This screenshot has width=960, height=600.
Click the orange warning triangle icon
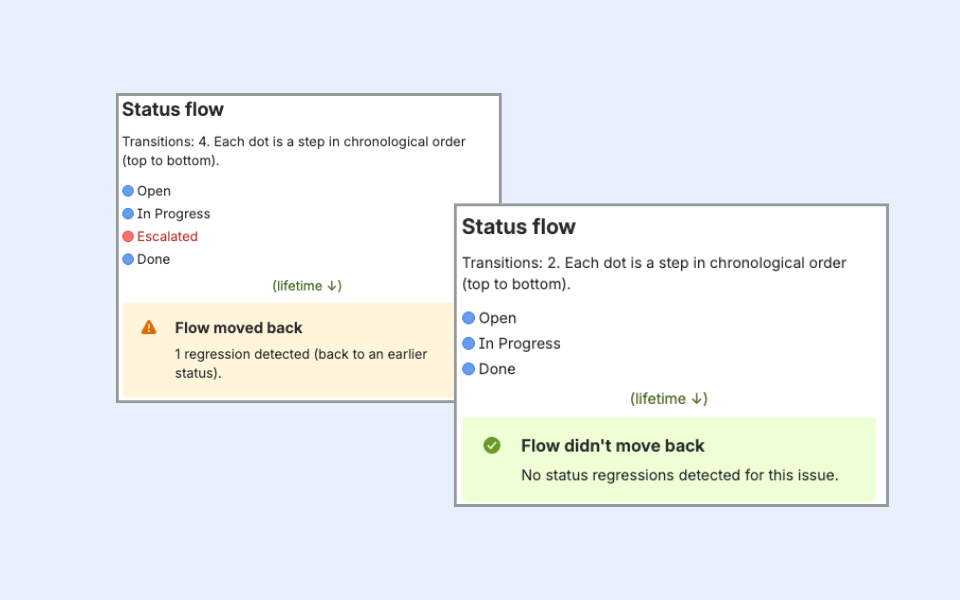149,327
